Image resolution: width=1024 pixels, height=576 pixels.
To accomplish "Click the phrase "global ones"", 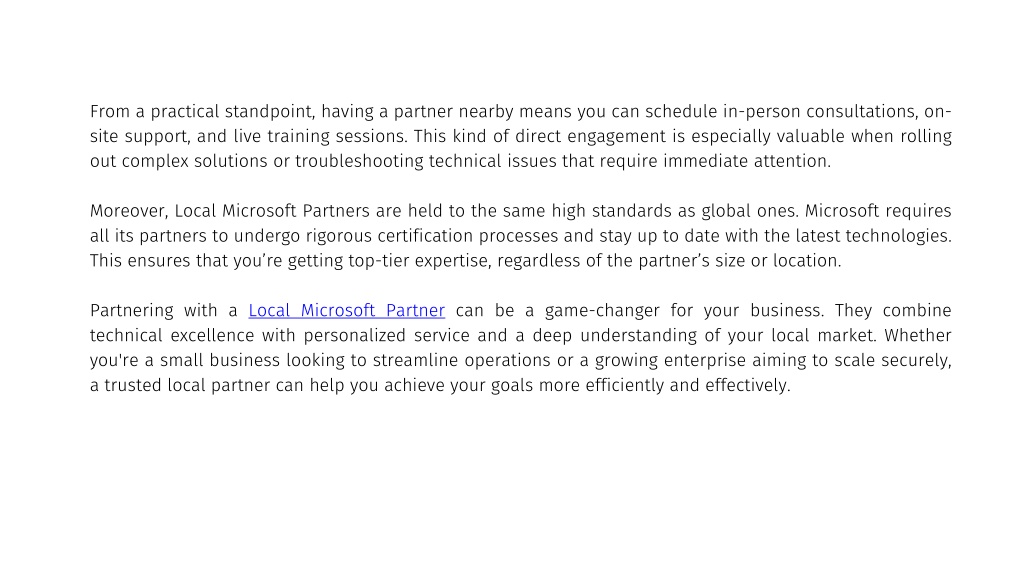I will point(749,211).
